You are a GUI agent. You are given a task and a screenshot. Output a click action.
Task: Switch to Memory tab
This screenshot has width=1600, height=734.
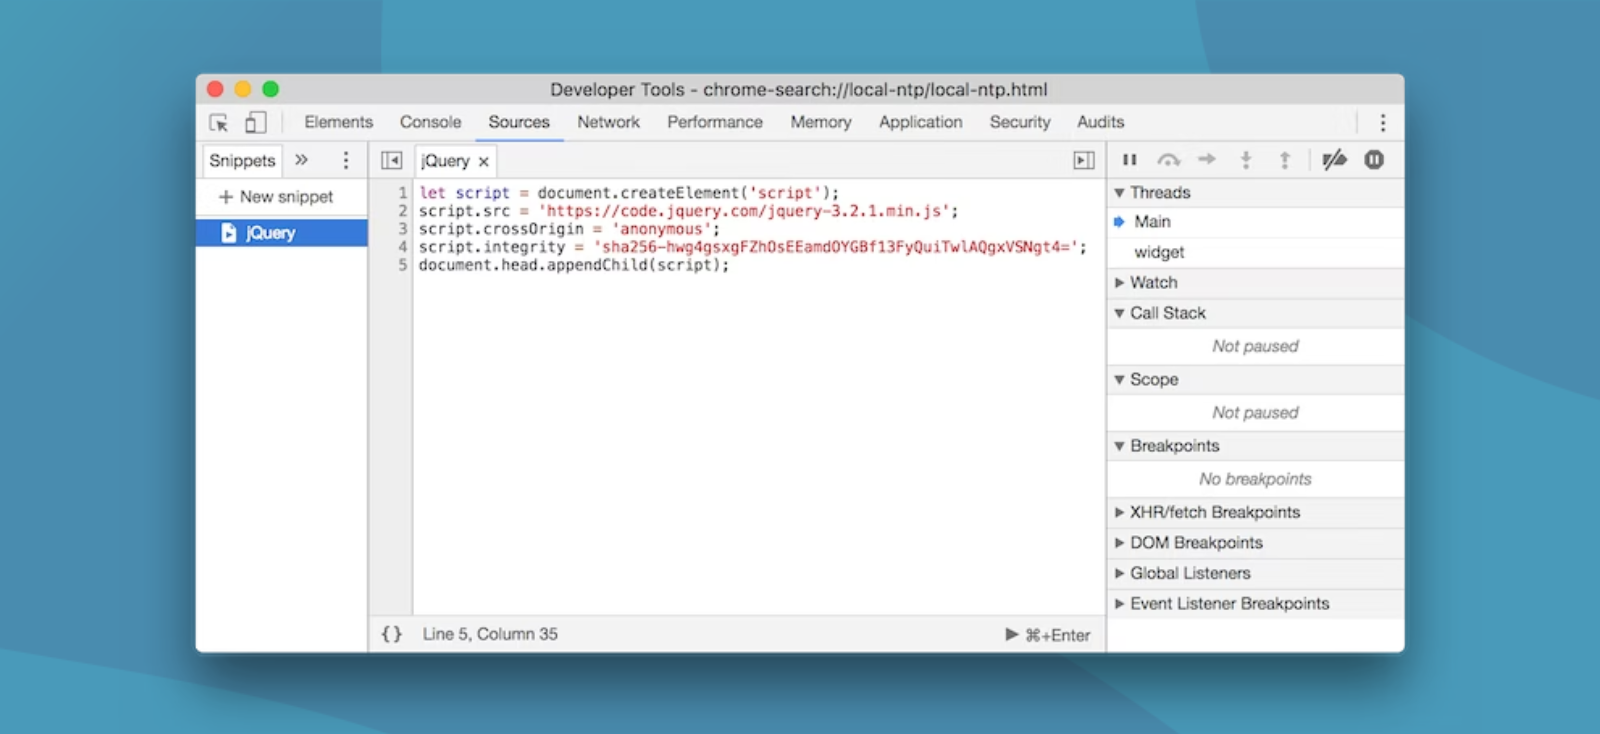[821, 122]
